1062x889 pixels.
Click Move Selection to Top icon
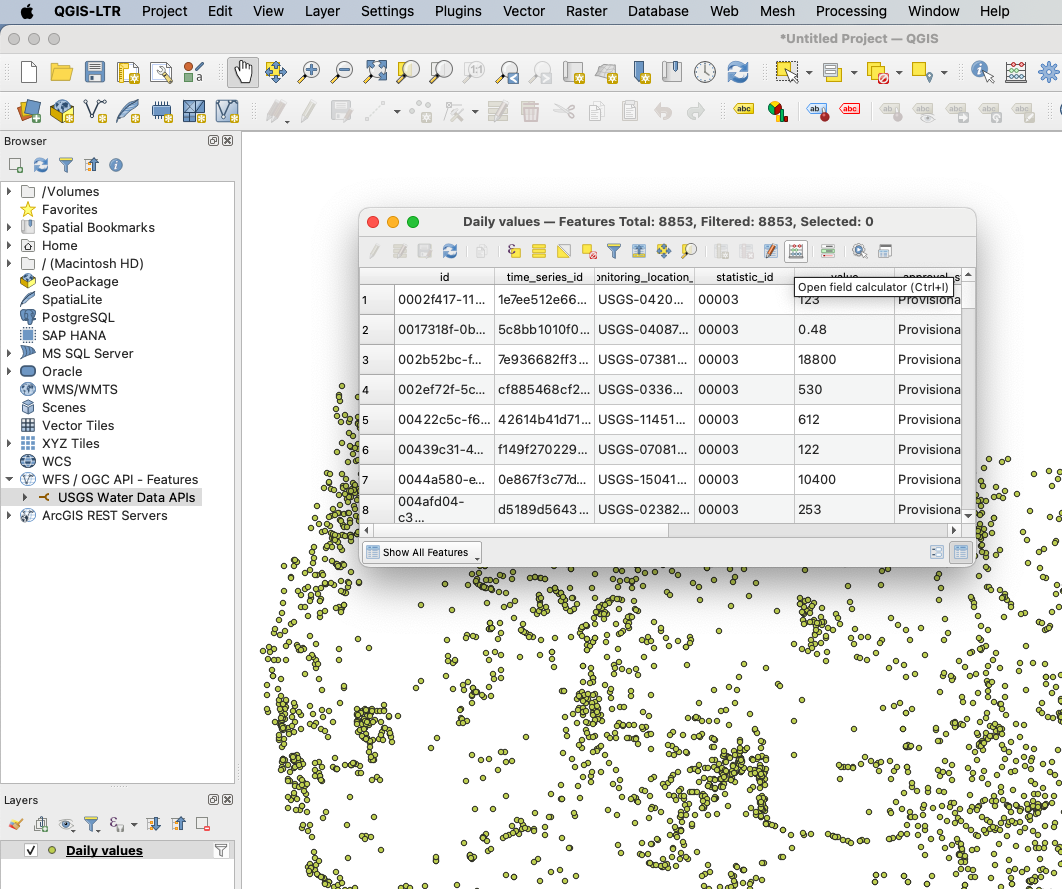(639, 251)
